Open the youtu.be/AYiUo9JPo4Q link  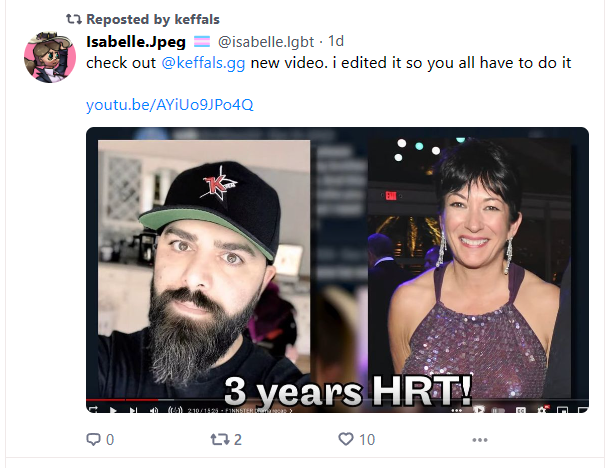click(170, 105)
